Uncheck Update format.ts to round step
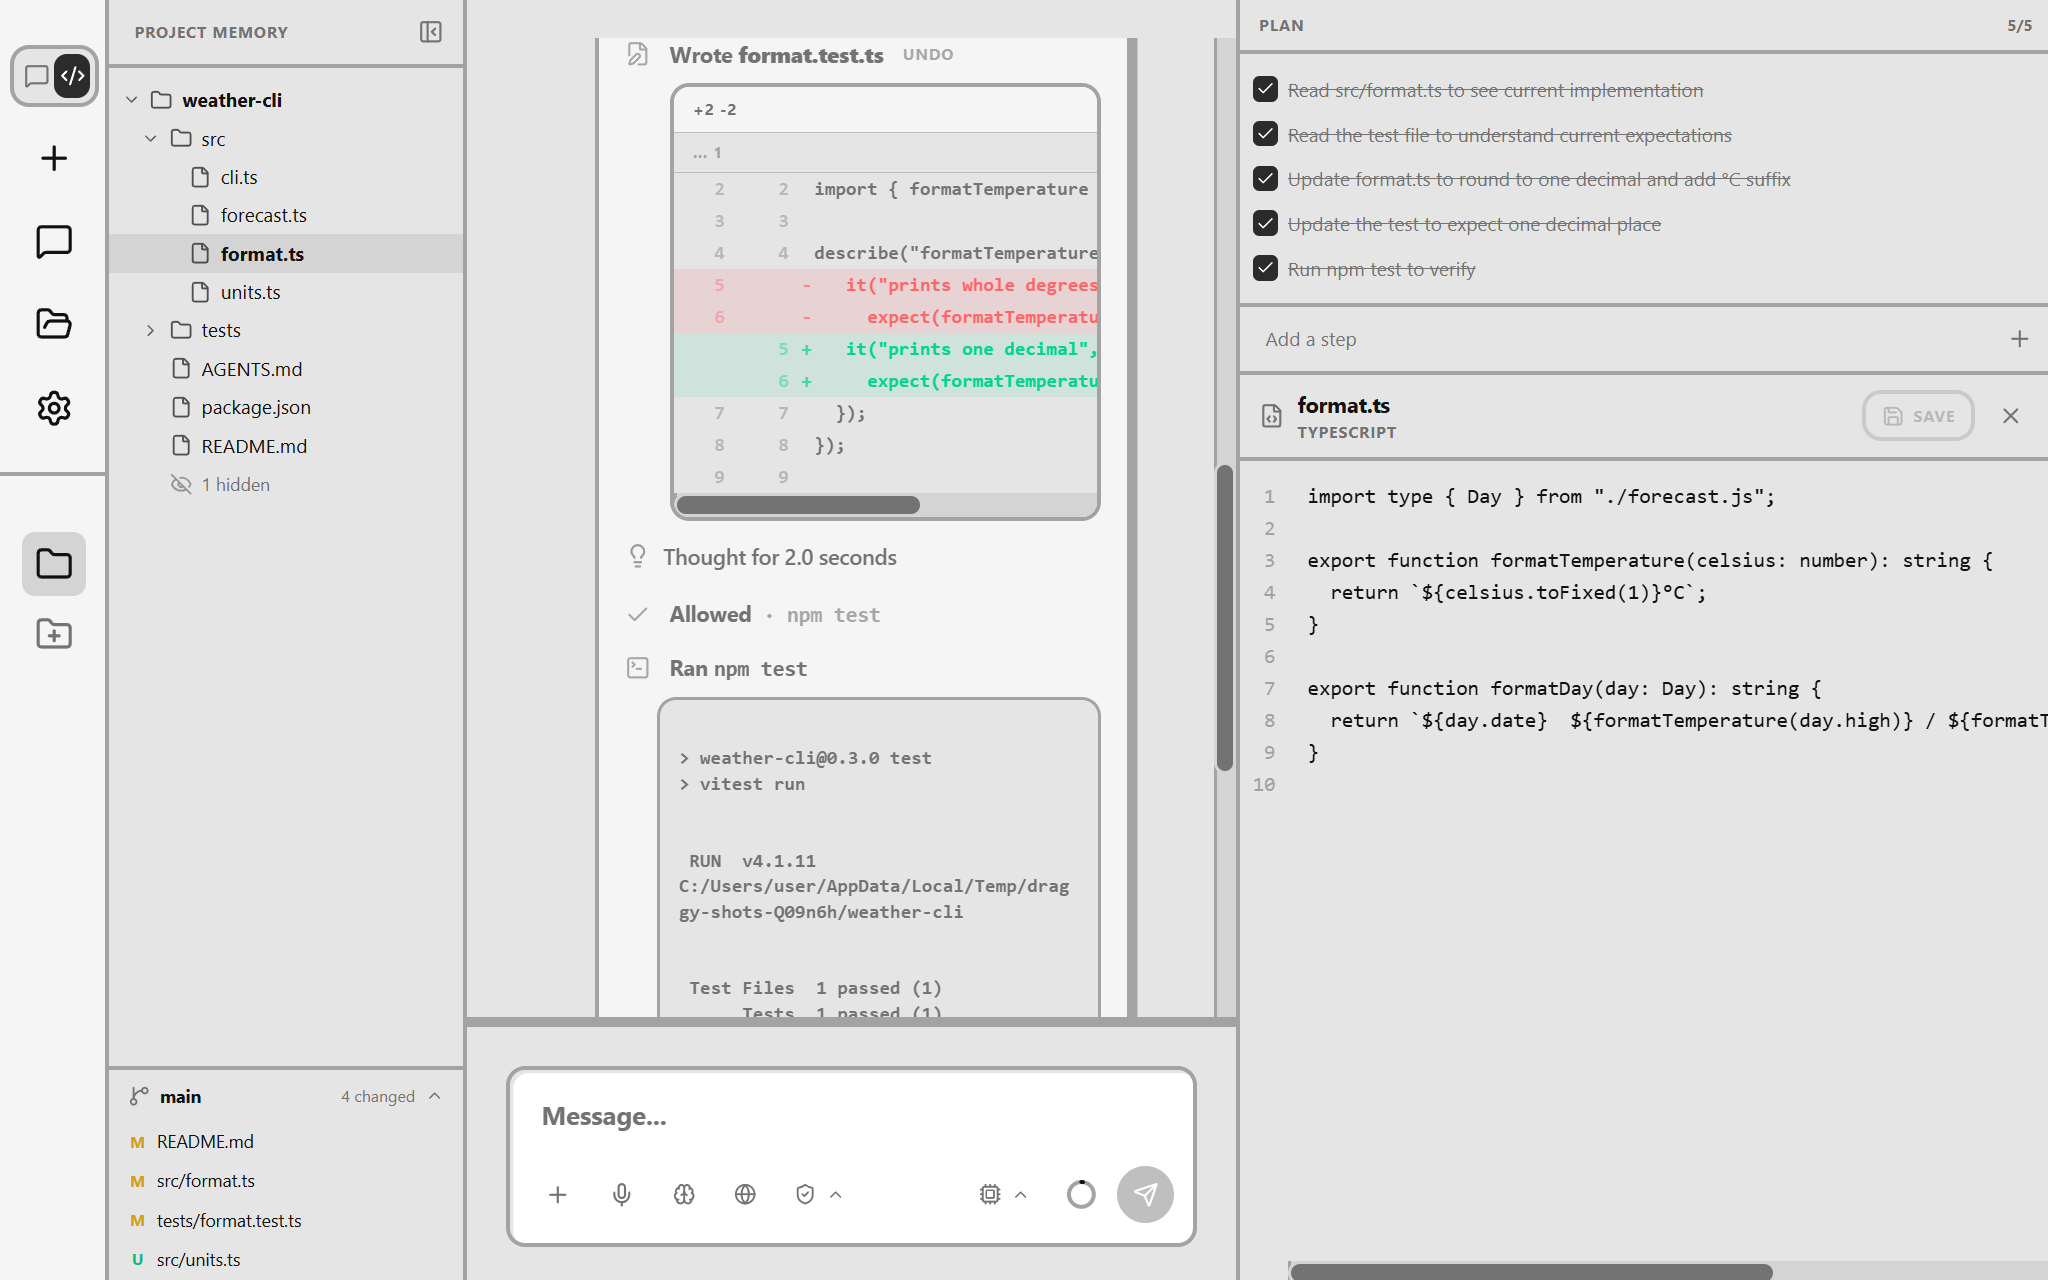 coord(1265,178)
